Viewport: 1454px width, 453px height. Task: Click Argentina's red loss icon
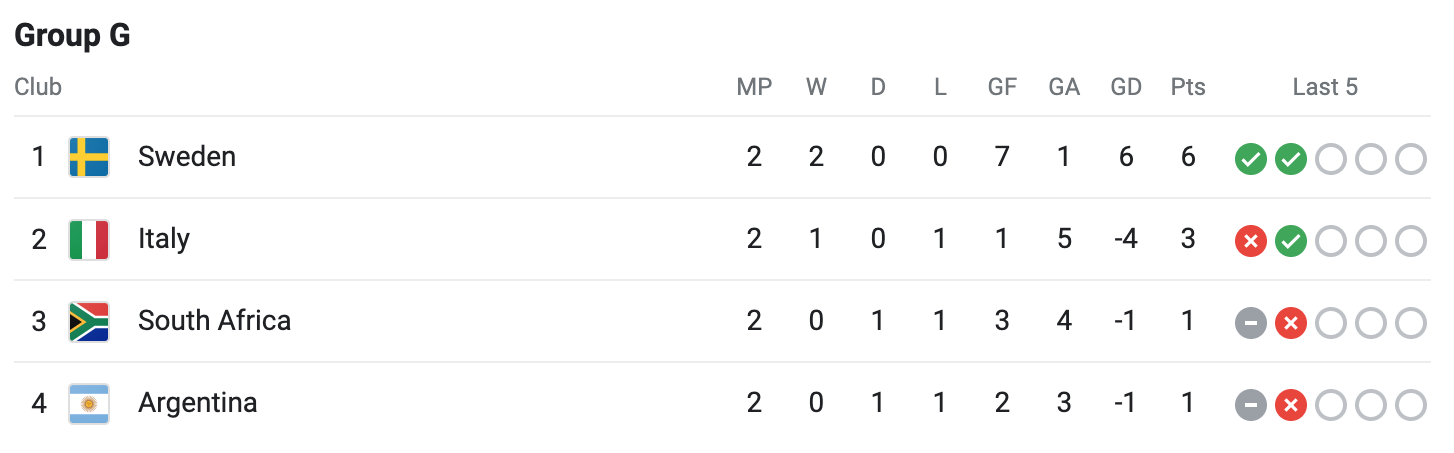[1291, 405]
